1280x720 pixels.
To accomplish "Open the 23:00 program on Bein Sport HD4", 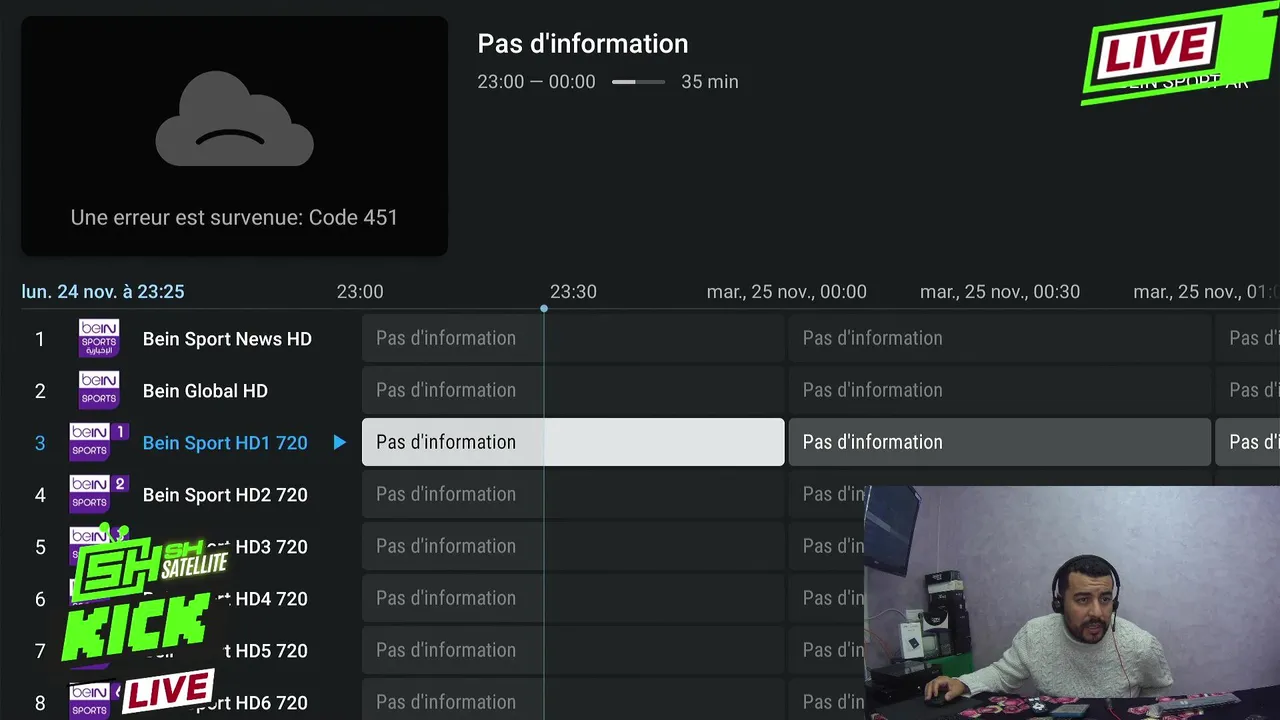I will [x=573, y=598].
